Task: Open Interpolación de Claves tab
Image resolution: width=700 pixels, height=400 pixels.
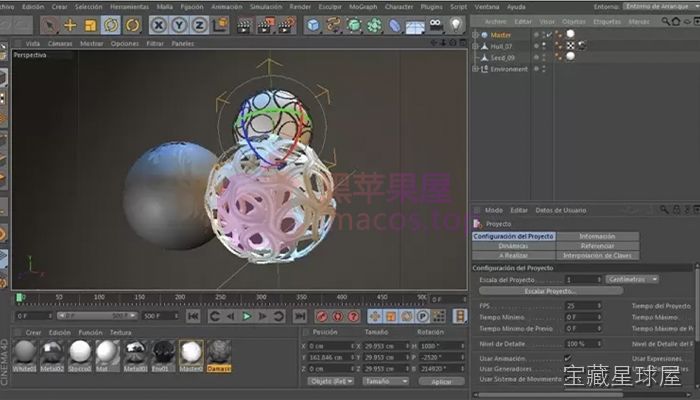Action: (x=597, y=256)
